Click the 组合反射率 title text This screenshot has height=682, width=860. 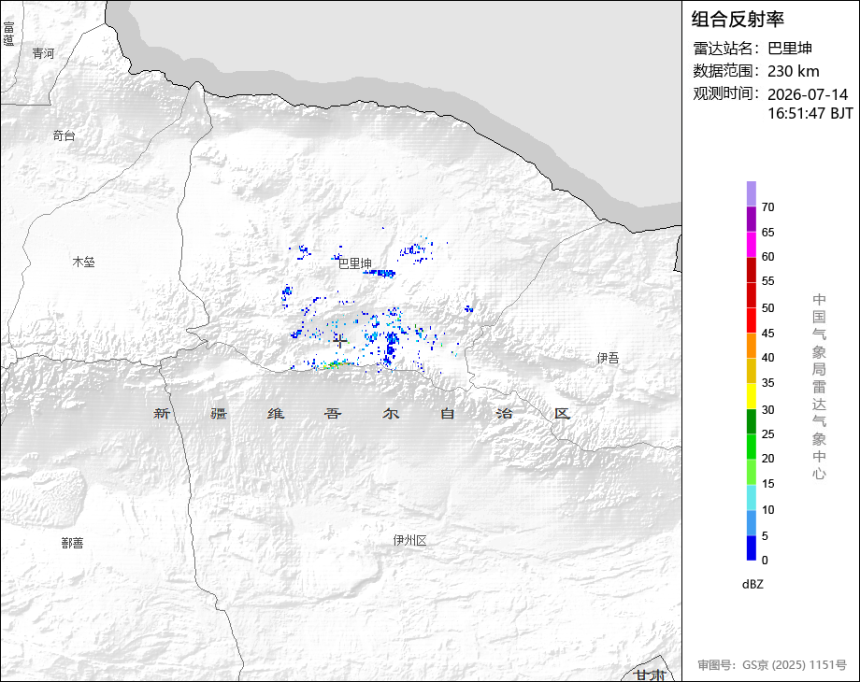click(737, 19)
